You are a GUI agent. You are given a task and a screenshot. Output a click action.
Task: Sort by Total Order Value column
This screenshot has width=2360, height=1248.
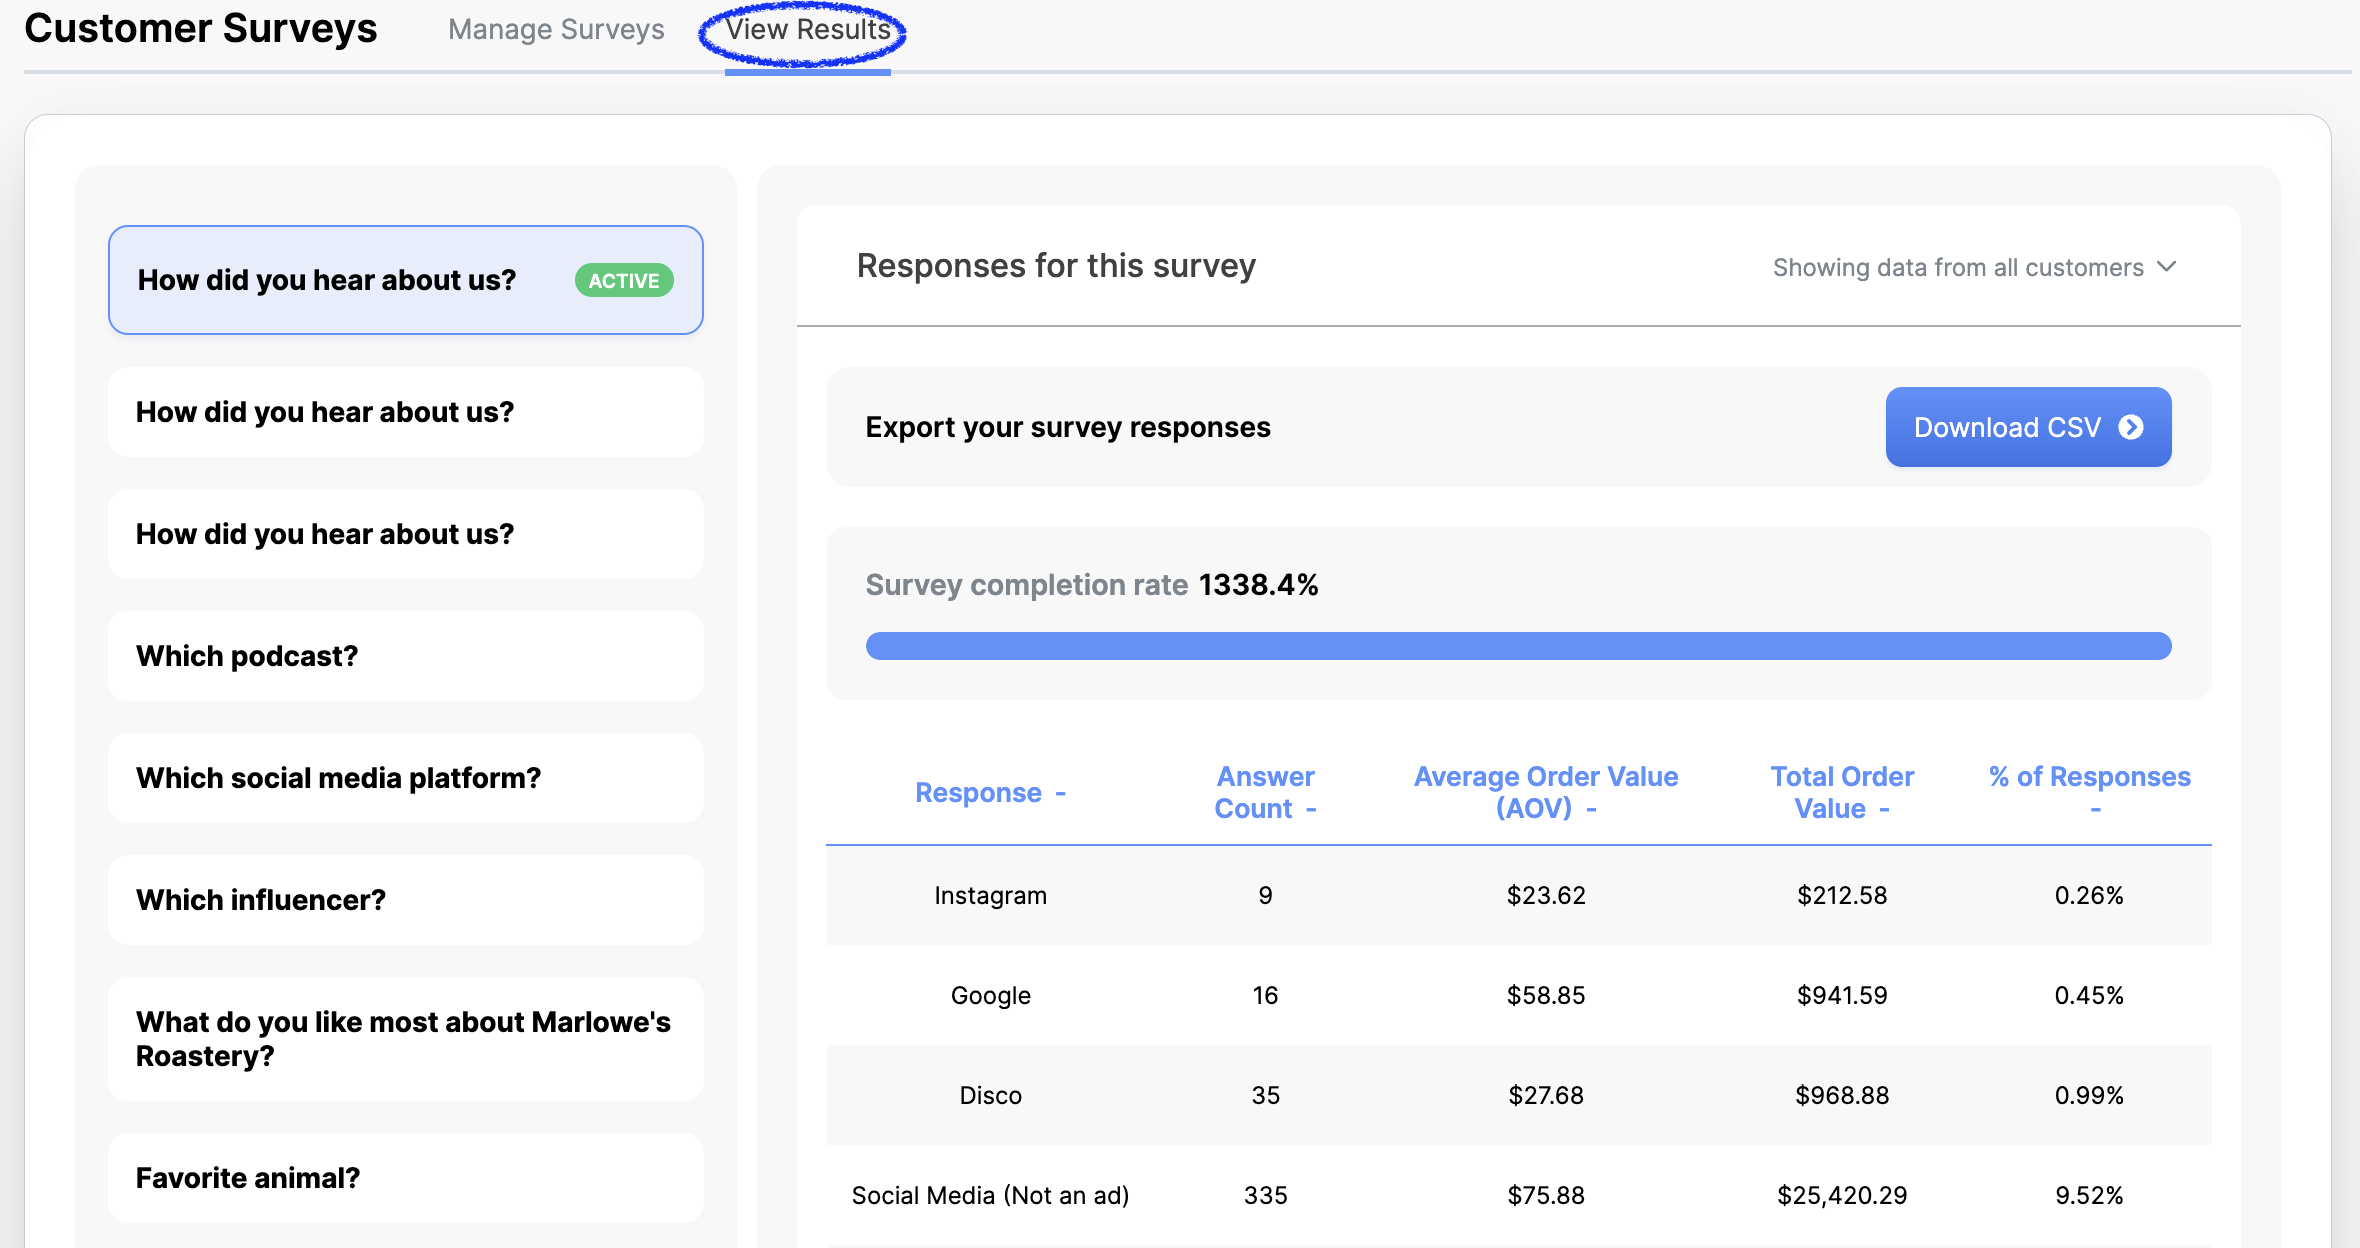coord(1842,793)
